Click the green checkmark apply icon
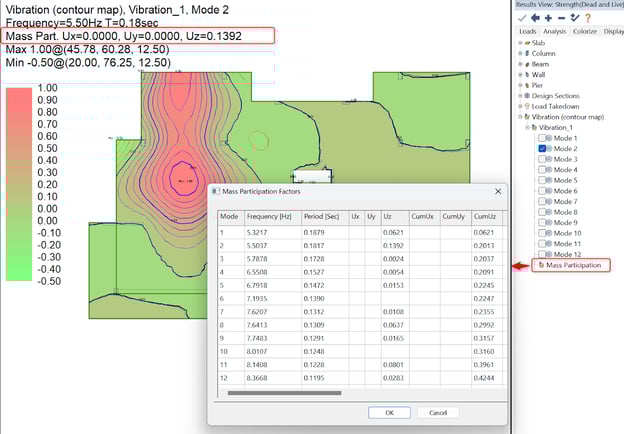Image resolution: width=624 pixels, height=434 pixels. point(521,17)
